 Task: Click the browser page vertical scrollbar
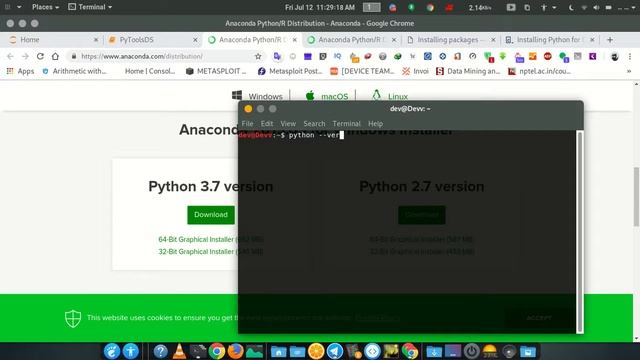tap(636, 197)
